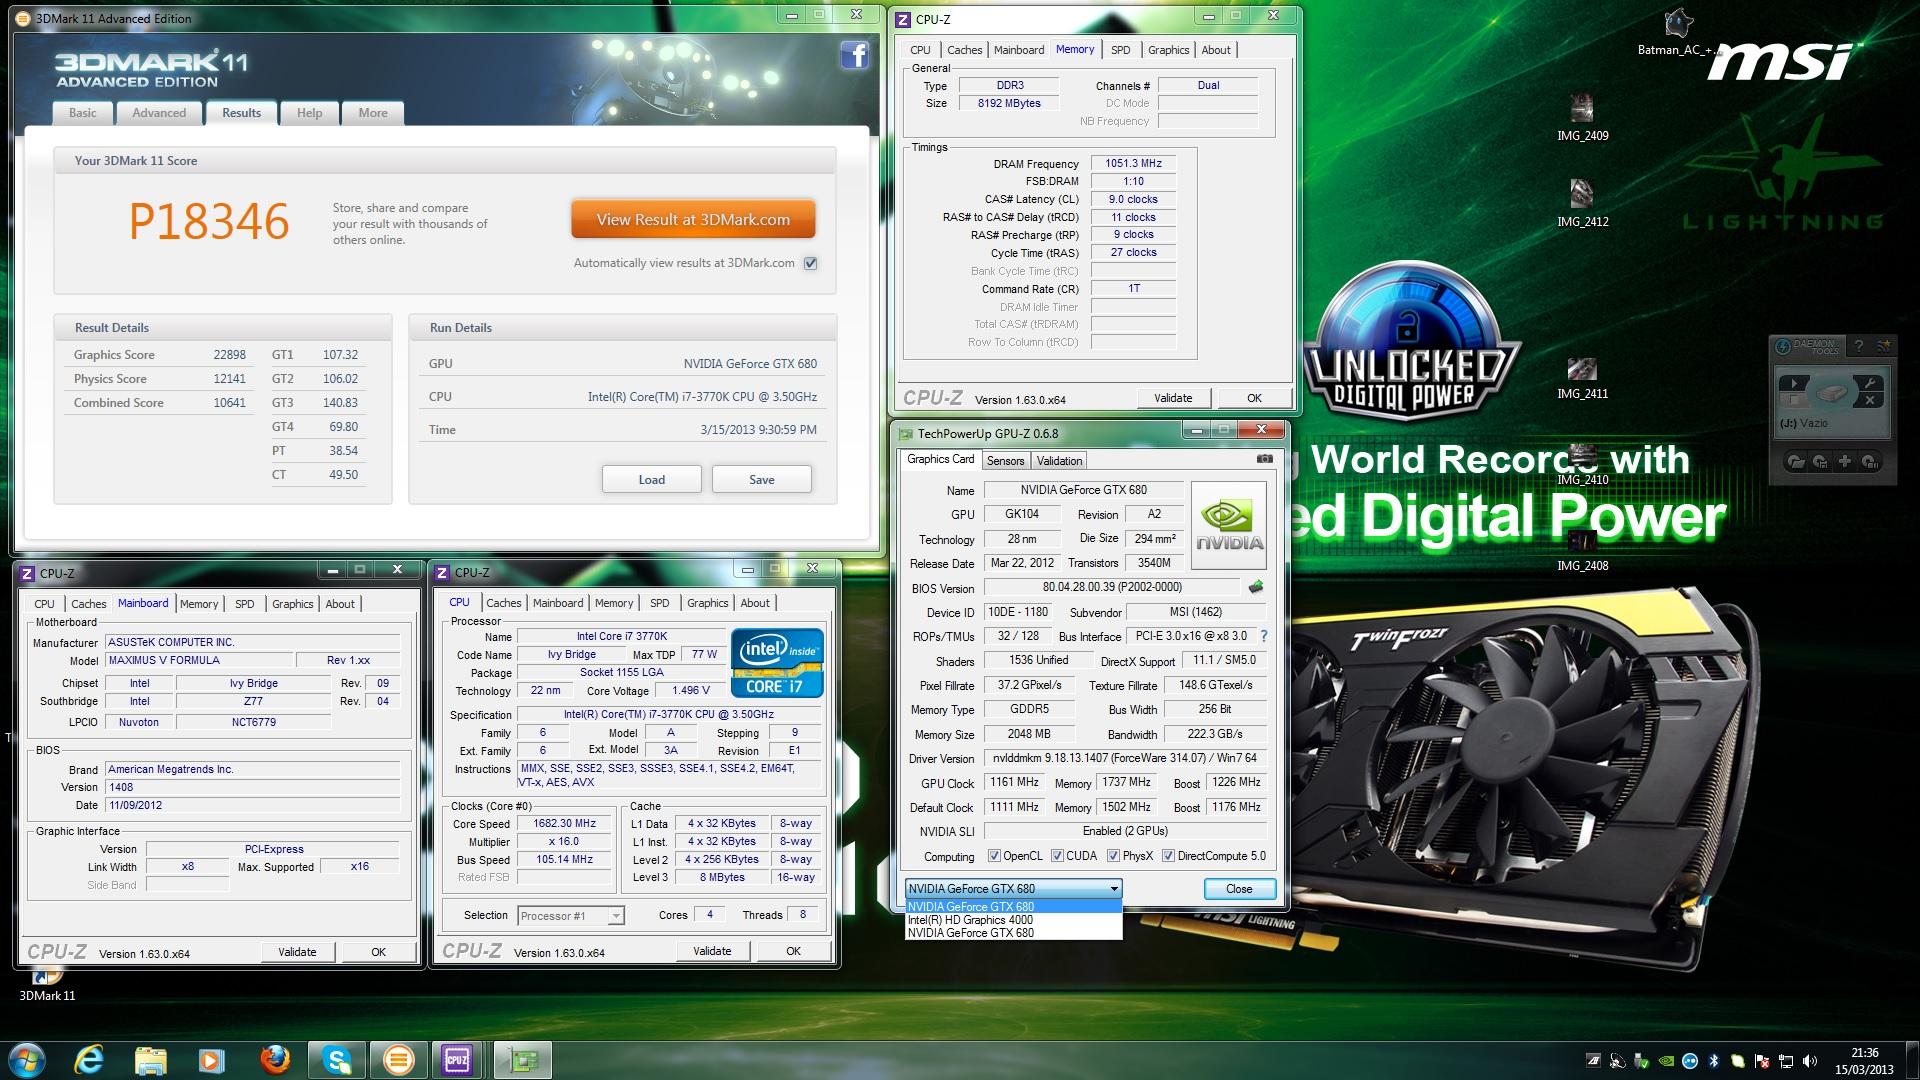The image size is (1920, 1080).
Task: Click the Graphics Score value 22898
Action: click(229, 355)
